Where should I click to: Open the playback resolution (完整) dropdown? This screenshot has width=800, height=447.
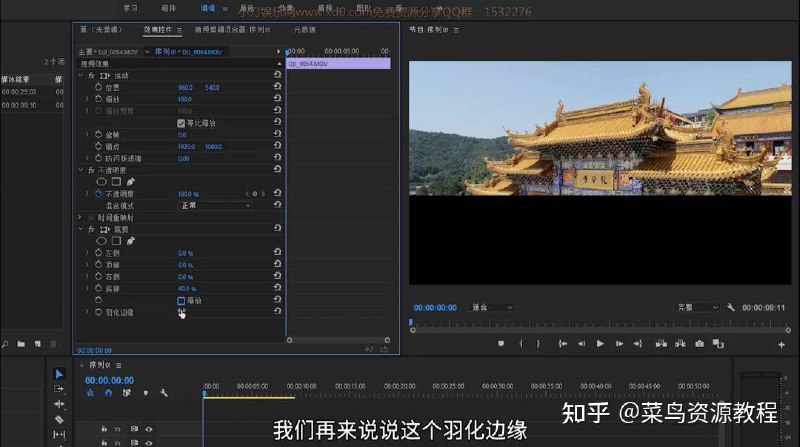pos(697,307)
